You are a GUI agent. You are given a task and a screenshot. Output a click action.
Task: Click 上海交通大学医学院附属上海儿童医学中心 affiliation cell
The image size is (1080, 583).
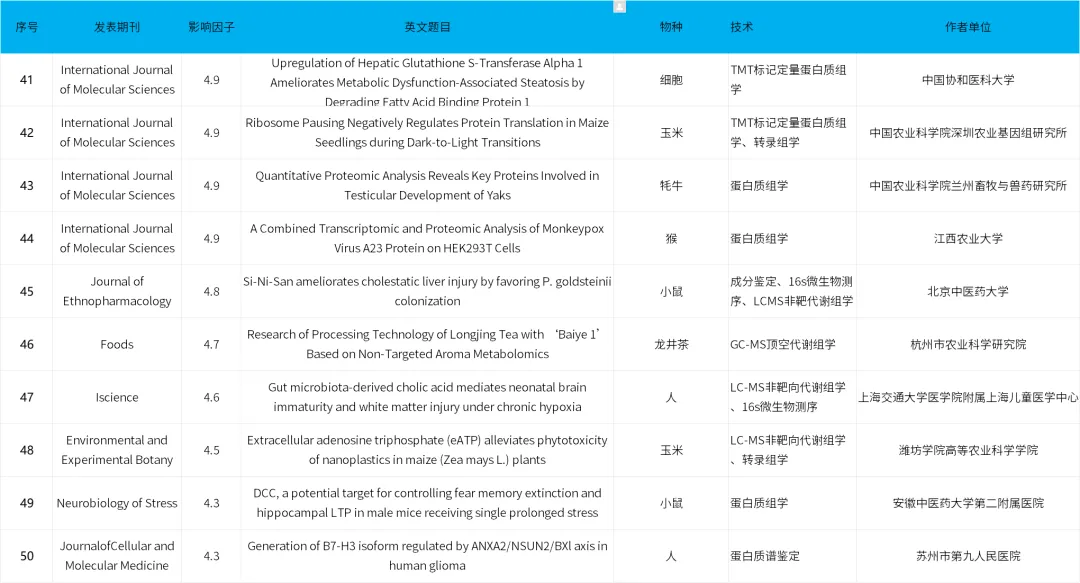[x=968, y=397]
